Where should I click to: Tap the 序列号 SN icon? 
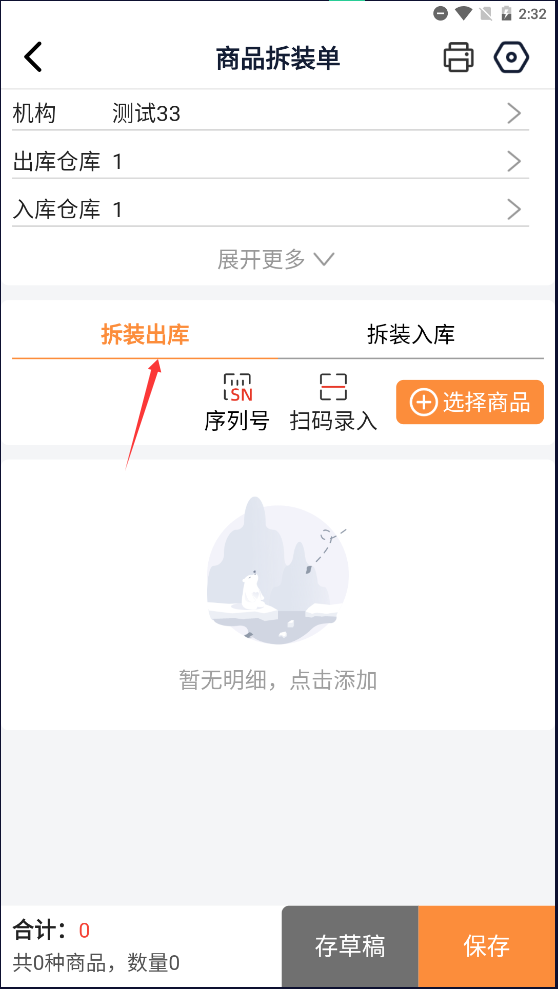click(237, 387)
